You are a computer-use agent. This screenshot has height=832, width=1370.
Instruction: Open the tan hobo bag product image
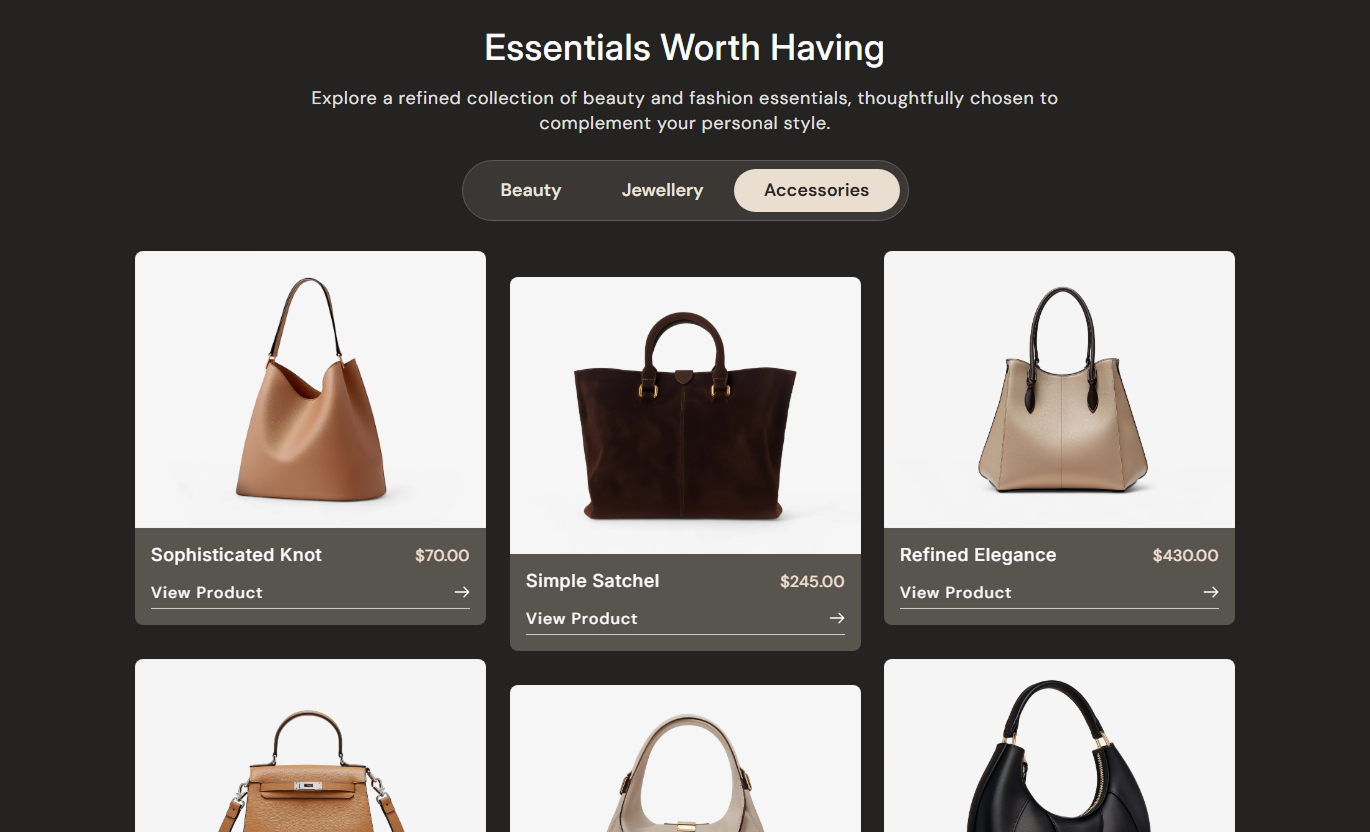[310, 389]
